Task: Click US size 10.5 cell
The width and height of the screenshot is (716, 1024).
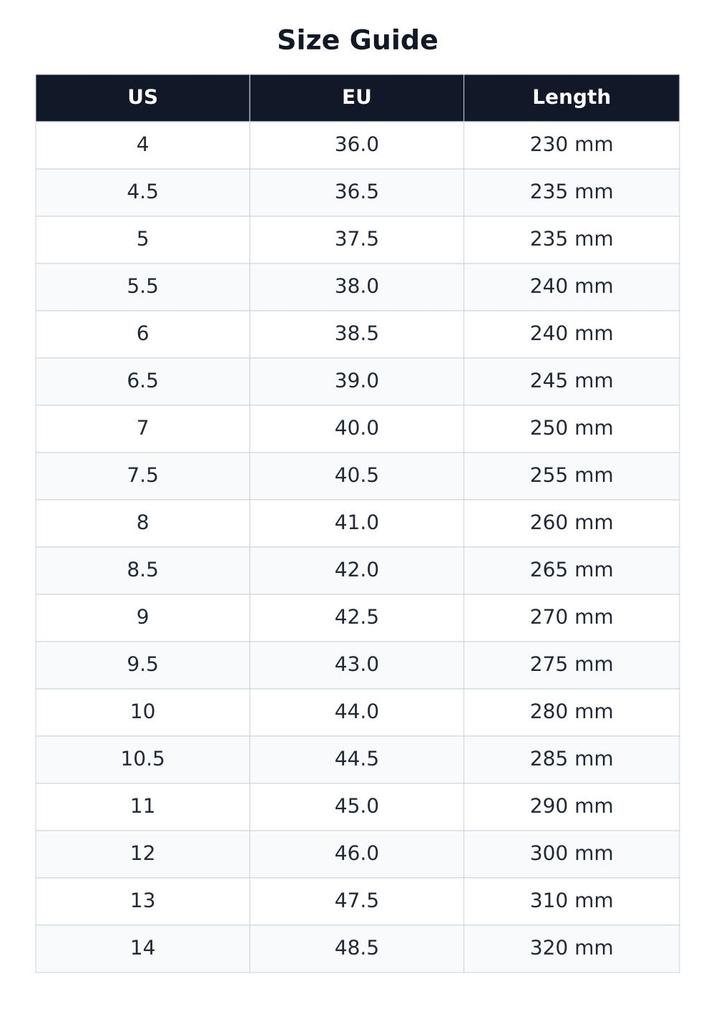Action: [142, 760]
